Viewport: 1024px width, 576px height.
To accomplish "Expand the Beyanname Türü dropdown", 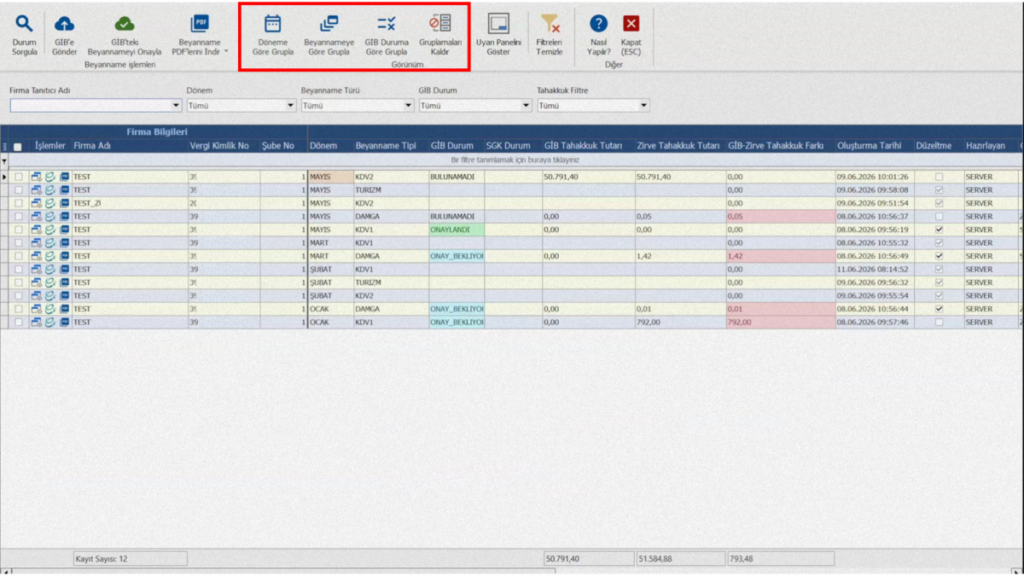I will pos(408,105).
